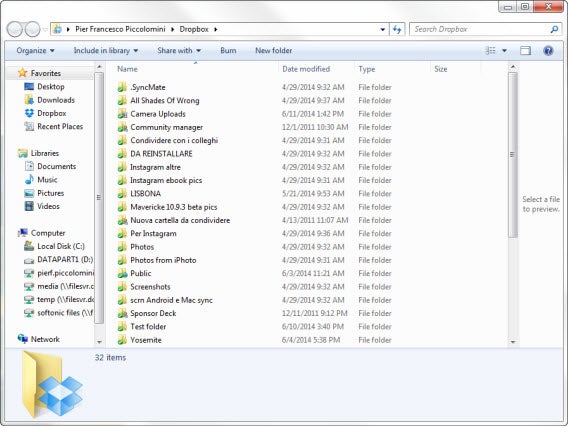Viewport: 568px width, 426px height.
Task: Click the Computer icon in sidebar
Action: tap(22, 233)
